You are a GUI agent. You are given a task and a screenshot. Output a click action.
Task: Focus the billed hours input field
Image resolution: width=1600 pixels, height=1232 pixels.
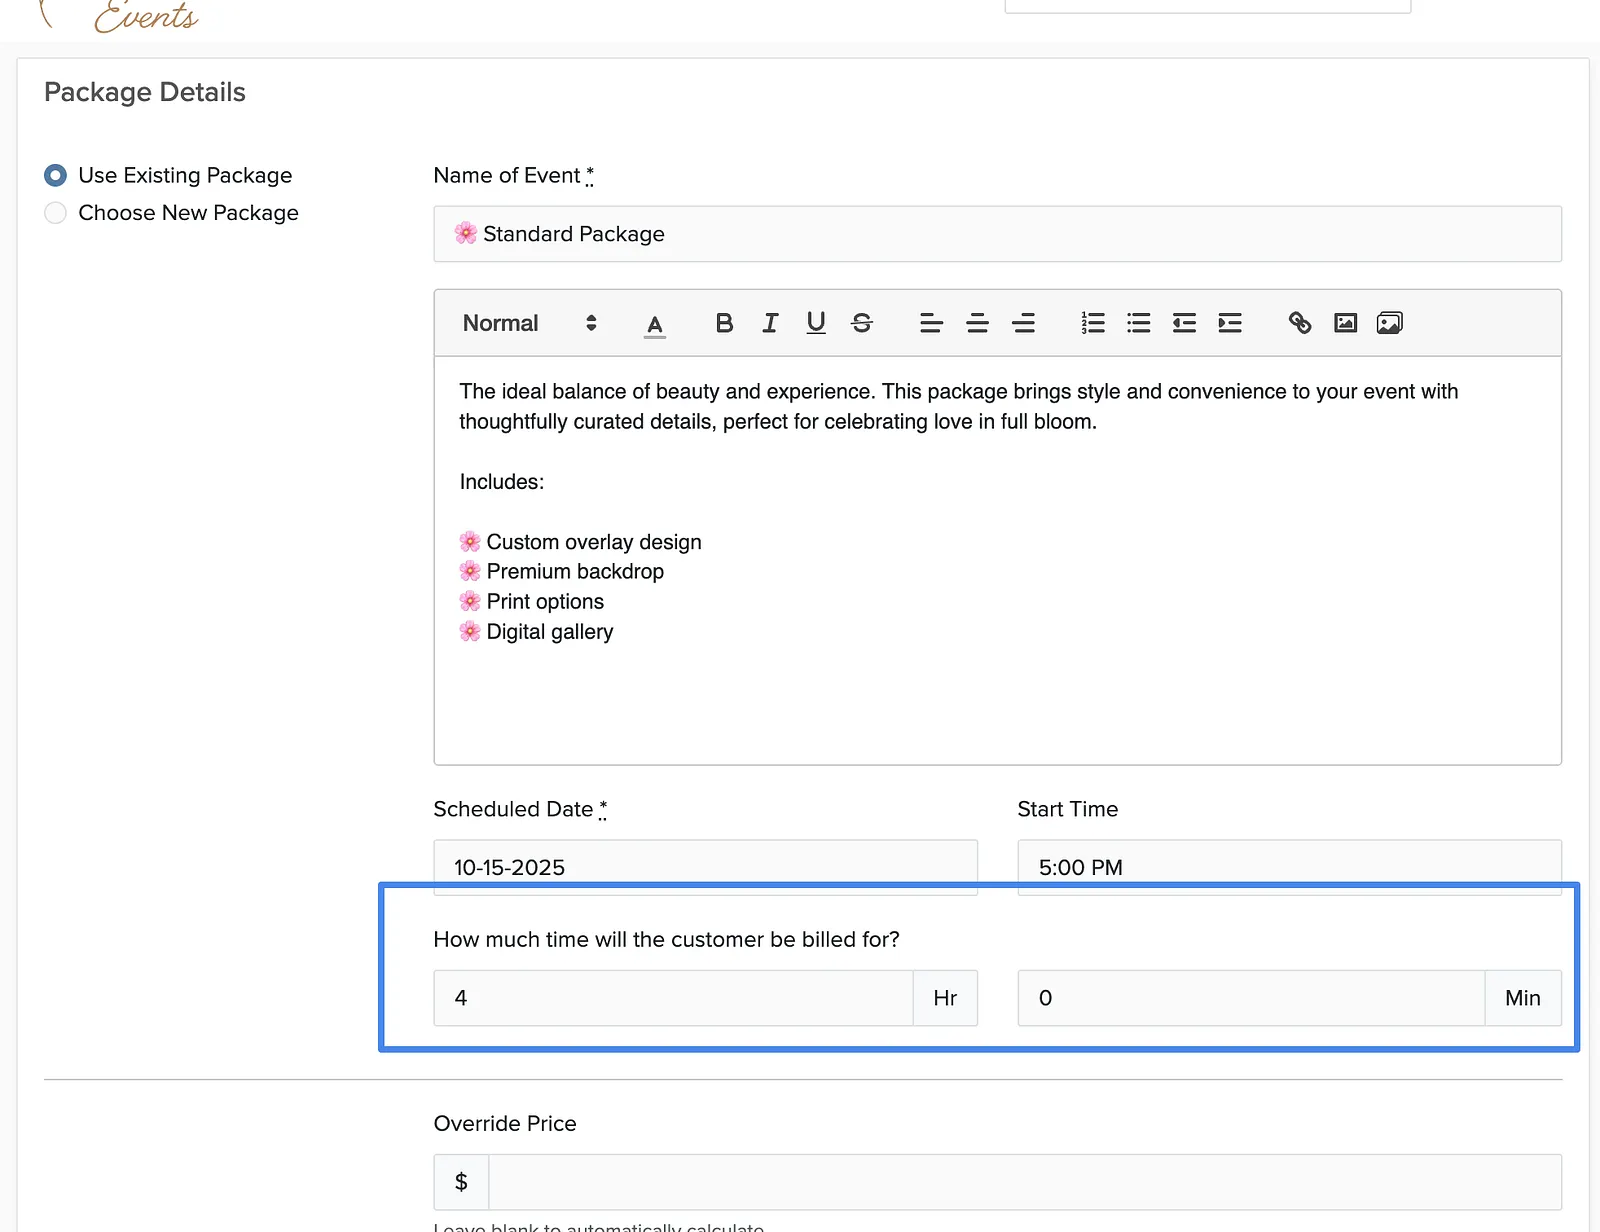[x=673, y=998]
